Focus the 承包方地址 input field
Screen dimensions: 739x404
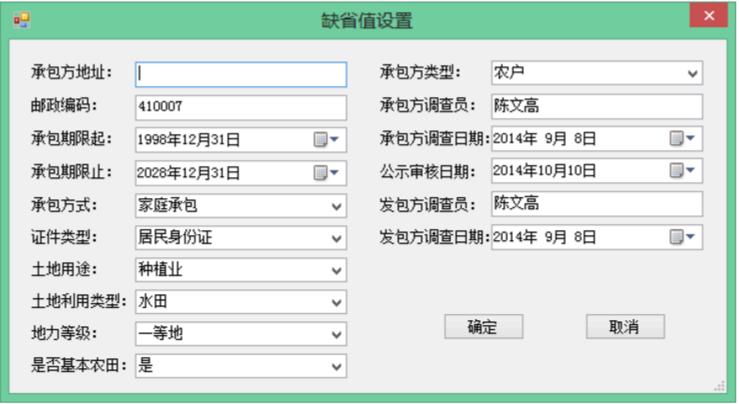241,74
